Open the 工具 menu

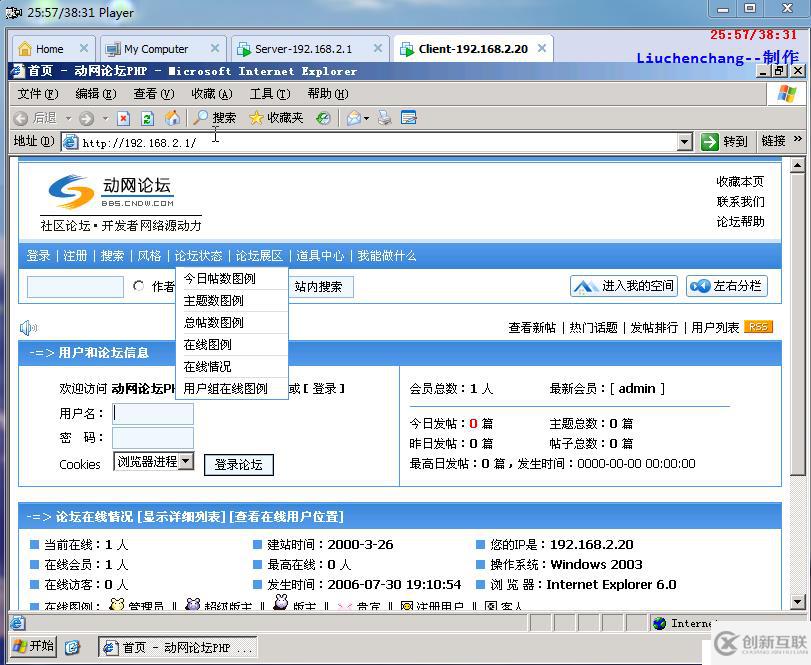pos(270,94)
